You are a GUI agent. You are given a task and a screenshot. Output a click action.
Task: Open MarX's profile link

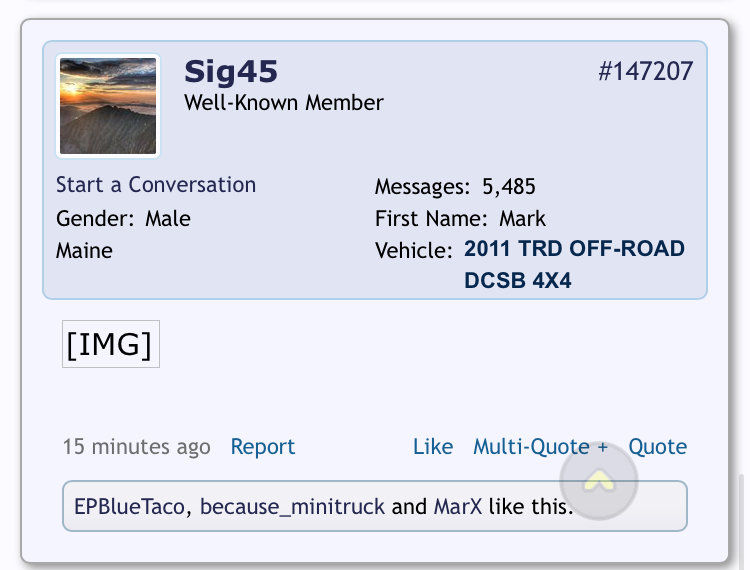pyautogui.click(x=458, y=506)
